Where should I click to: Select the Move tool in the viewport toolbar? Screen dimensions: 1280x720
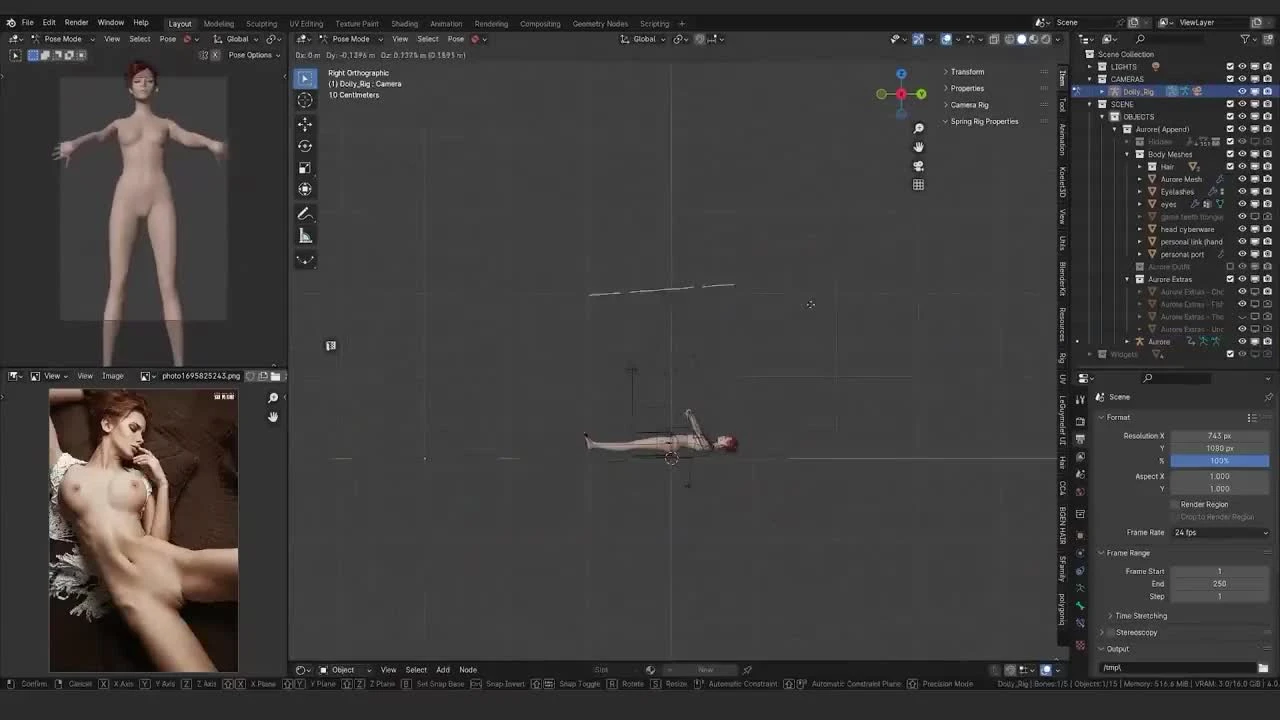tap(305, 124)
